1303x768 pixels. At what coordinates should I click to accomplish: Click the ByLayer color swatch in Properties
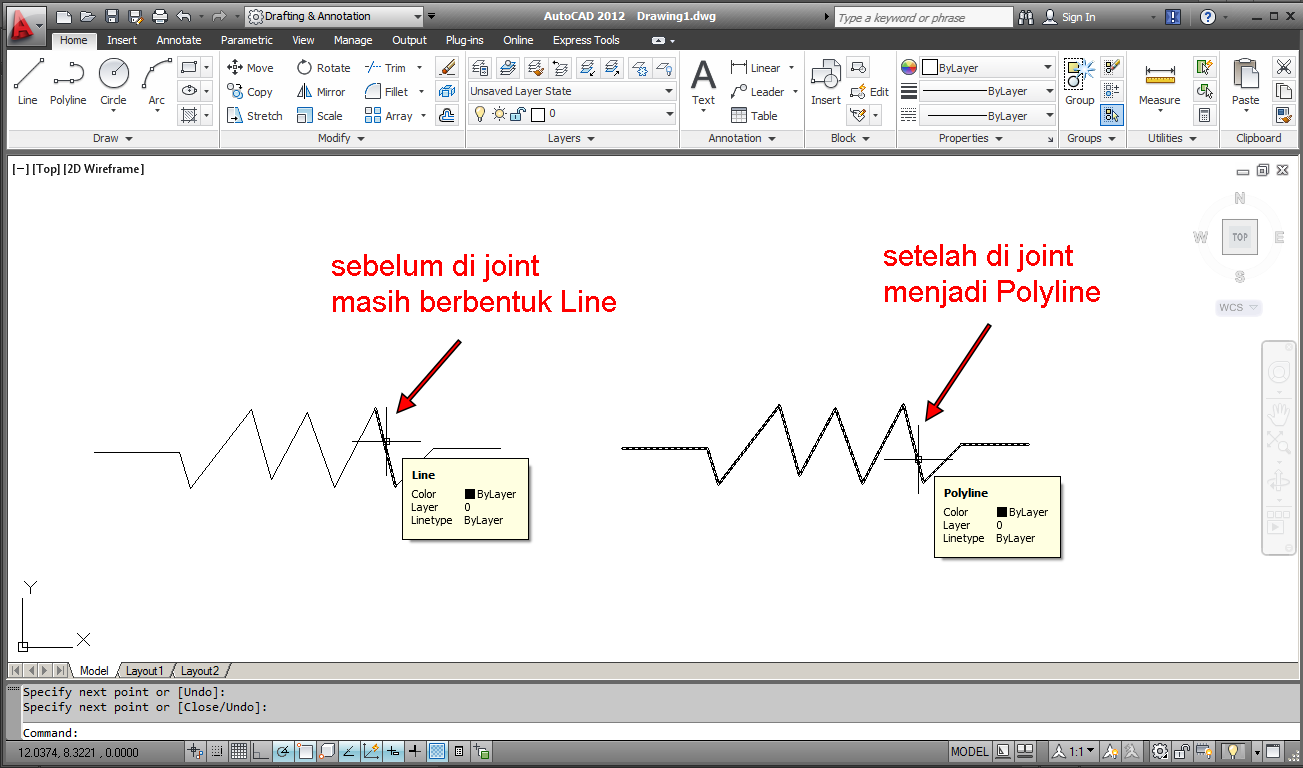click(x=928, y=67)
